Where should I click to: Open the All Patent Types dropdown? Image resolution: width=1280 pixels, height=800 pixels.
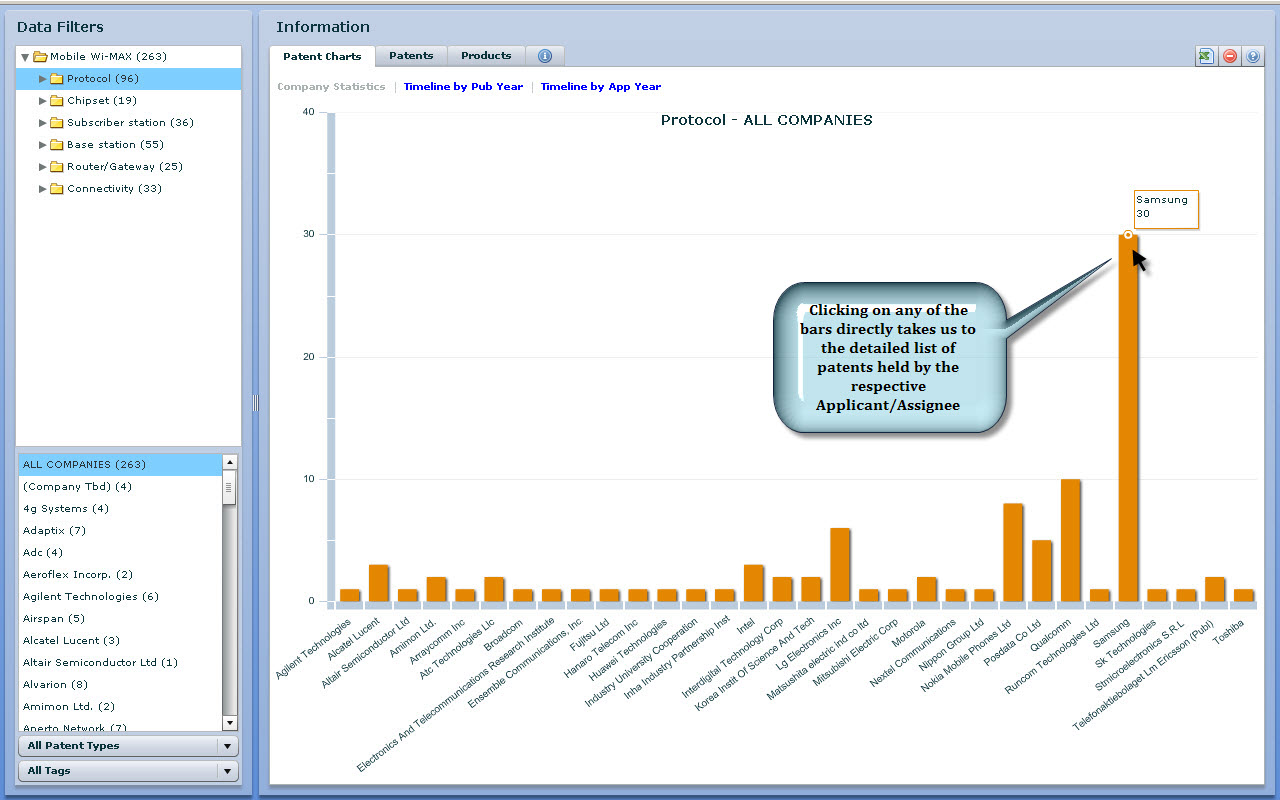[228, 746]
